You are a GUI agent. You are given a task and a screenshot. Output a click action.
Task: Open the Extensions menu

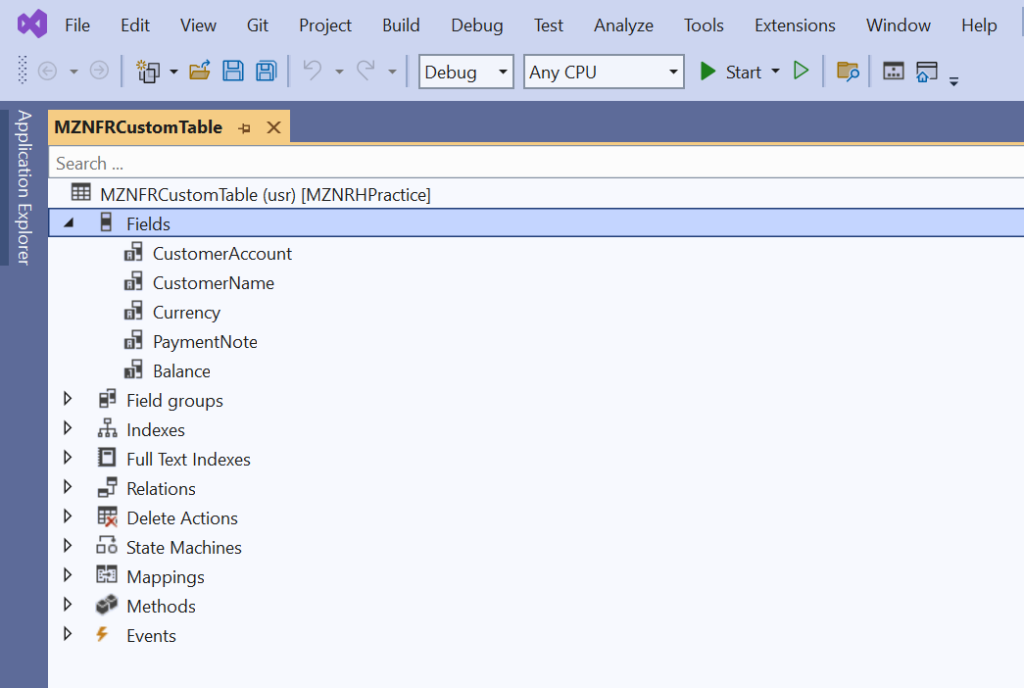click(795, 25)
